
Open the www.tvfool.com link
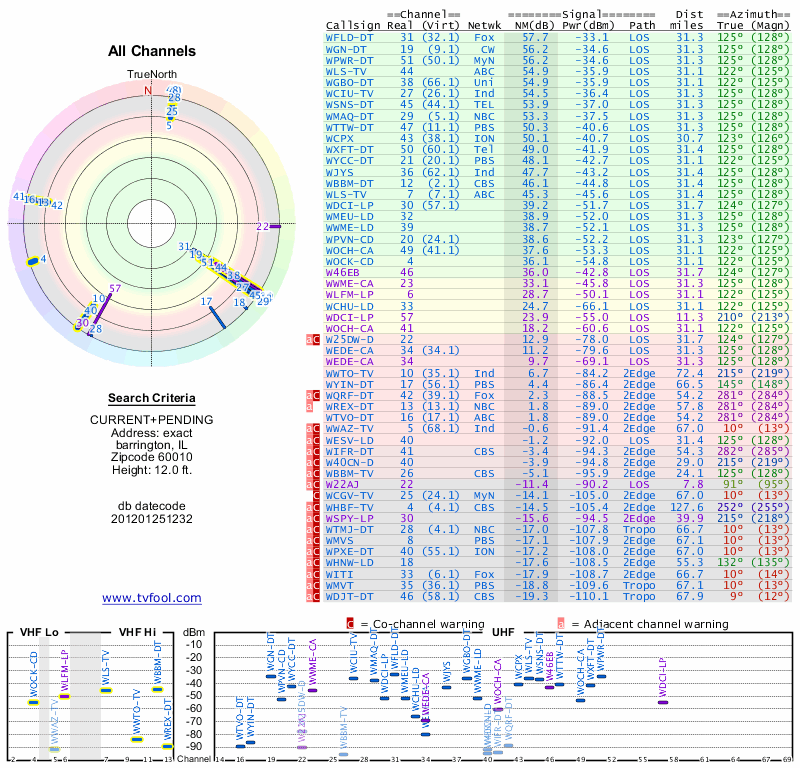pyautogui.click(x=151, y=598)
